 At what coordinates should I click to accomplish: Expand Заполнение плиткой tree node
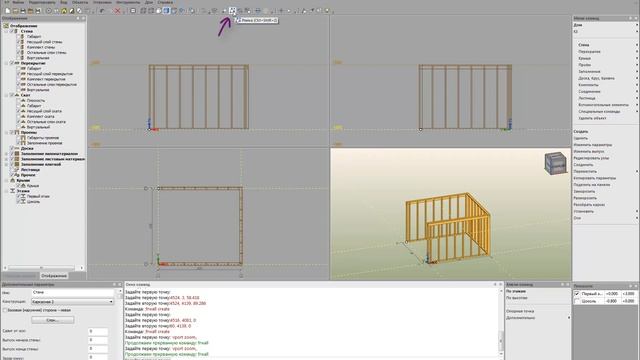(x=6, y=164)
